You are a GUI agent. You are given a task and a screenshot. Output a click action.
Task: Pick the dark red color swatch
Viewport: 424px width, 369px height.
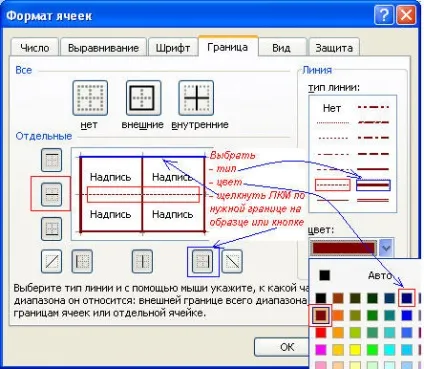click(321, 315)
